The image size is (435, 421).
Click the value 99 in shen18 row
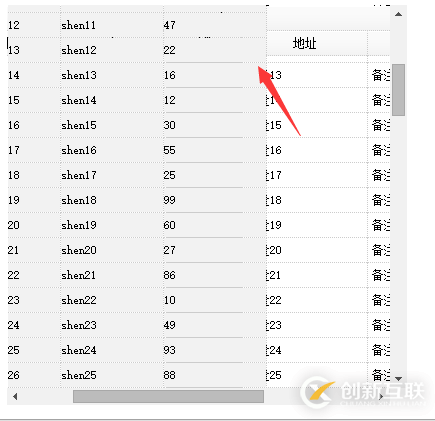click(x=169, y=200)
